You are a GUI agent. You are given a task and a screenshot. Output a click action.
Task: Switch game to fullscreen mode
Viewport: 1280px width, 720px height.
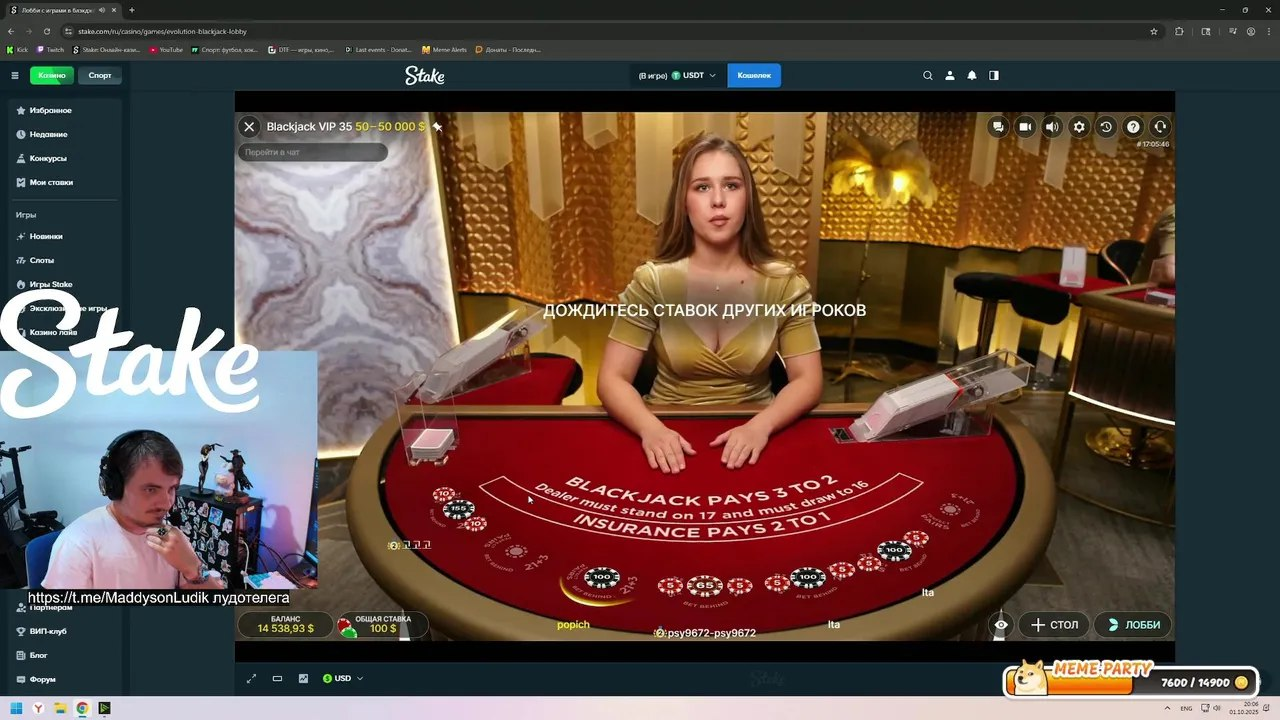tap(251, 678)
